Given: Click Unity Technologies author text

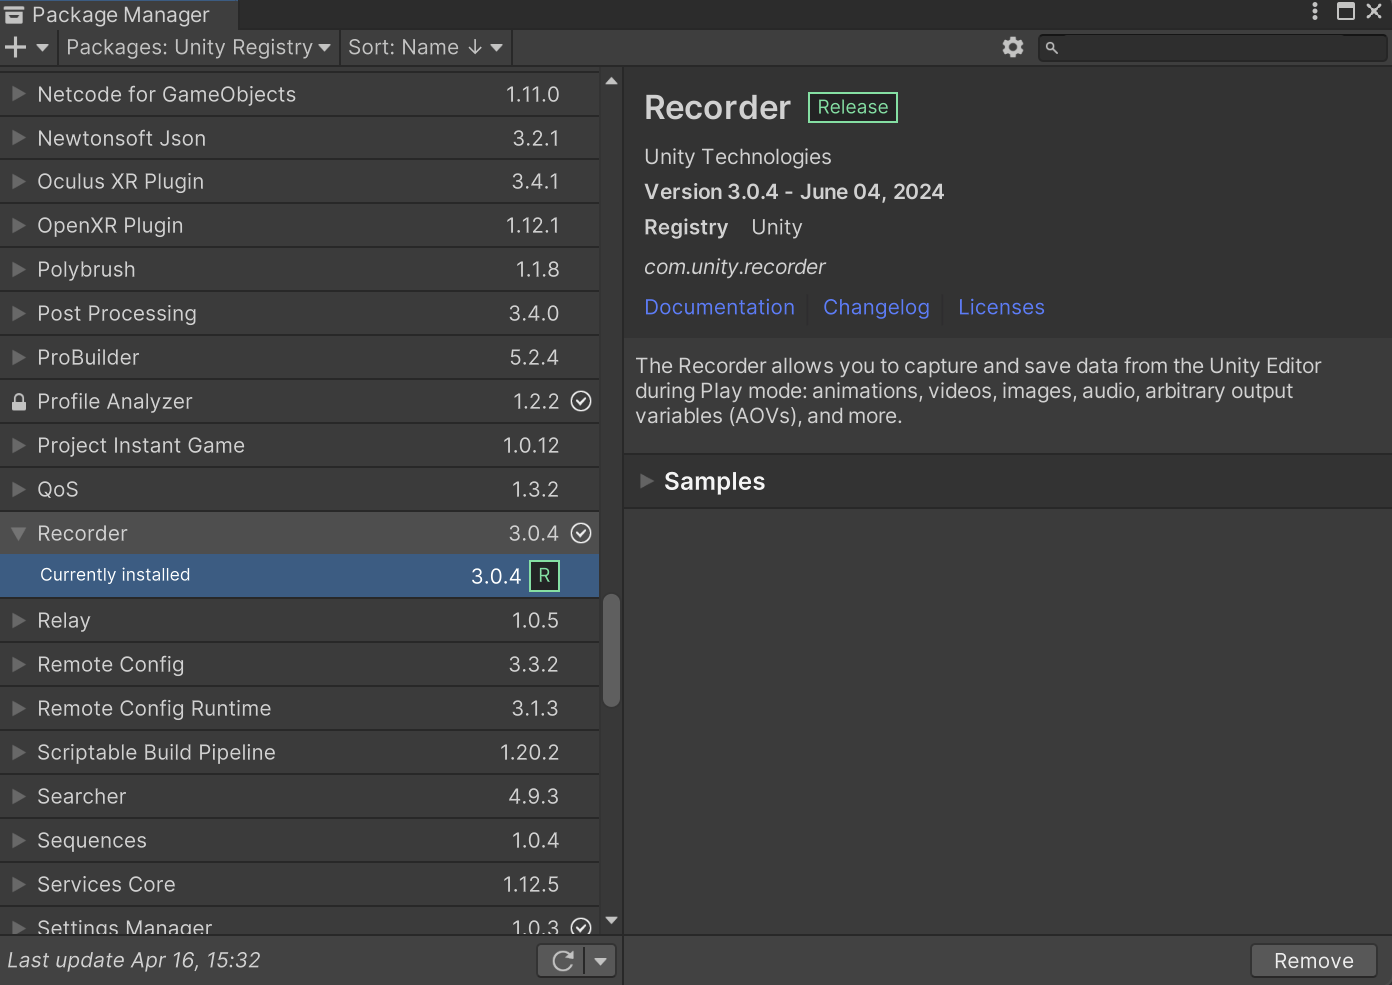Looking at the screenshot, I should pos(738,157).
